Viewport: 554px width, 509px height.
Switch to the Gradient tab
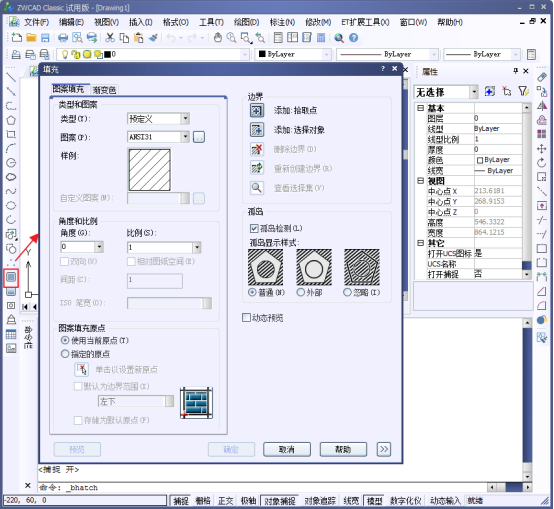point(104,90)
